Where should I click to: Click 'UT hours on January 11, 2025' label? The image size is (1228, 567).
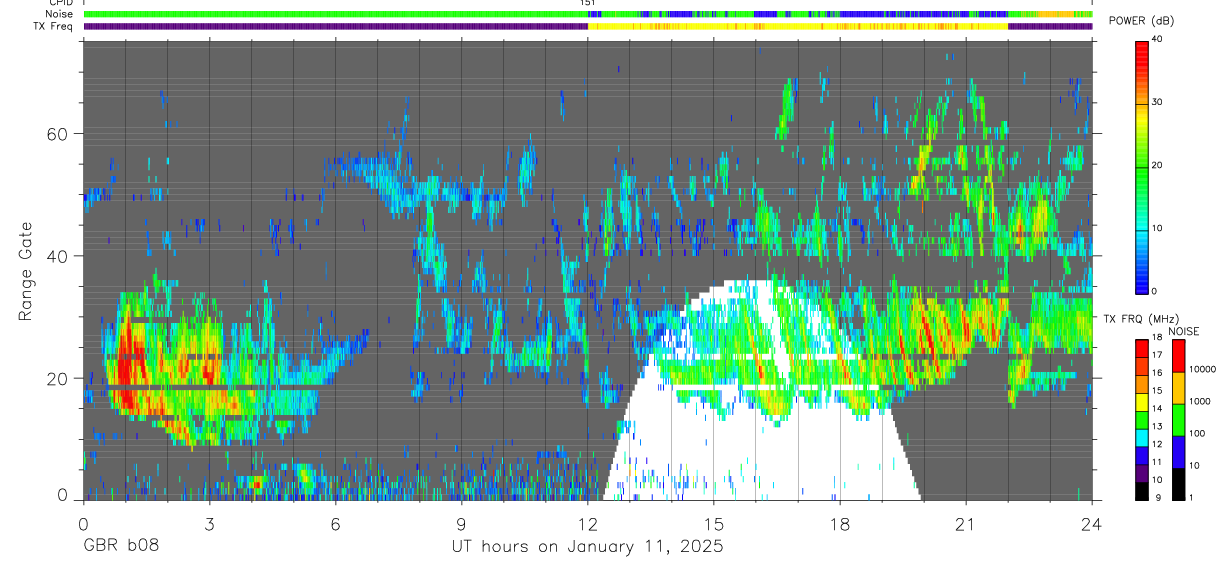coord(586,546)
